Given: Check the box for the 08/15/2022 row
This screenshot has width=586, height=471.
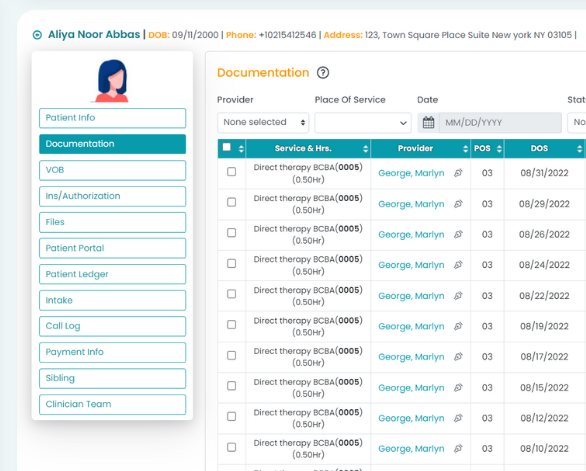Looking at the screenshot, I should point(232,386).
